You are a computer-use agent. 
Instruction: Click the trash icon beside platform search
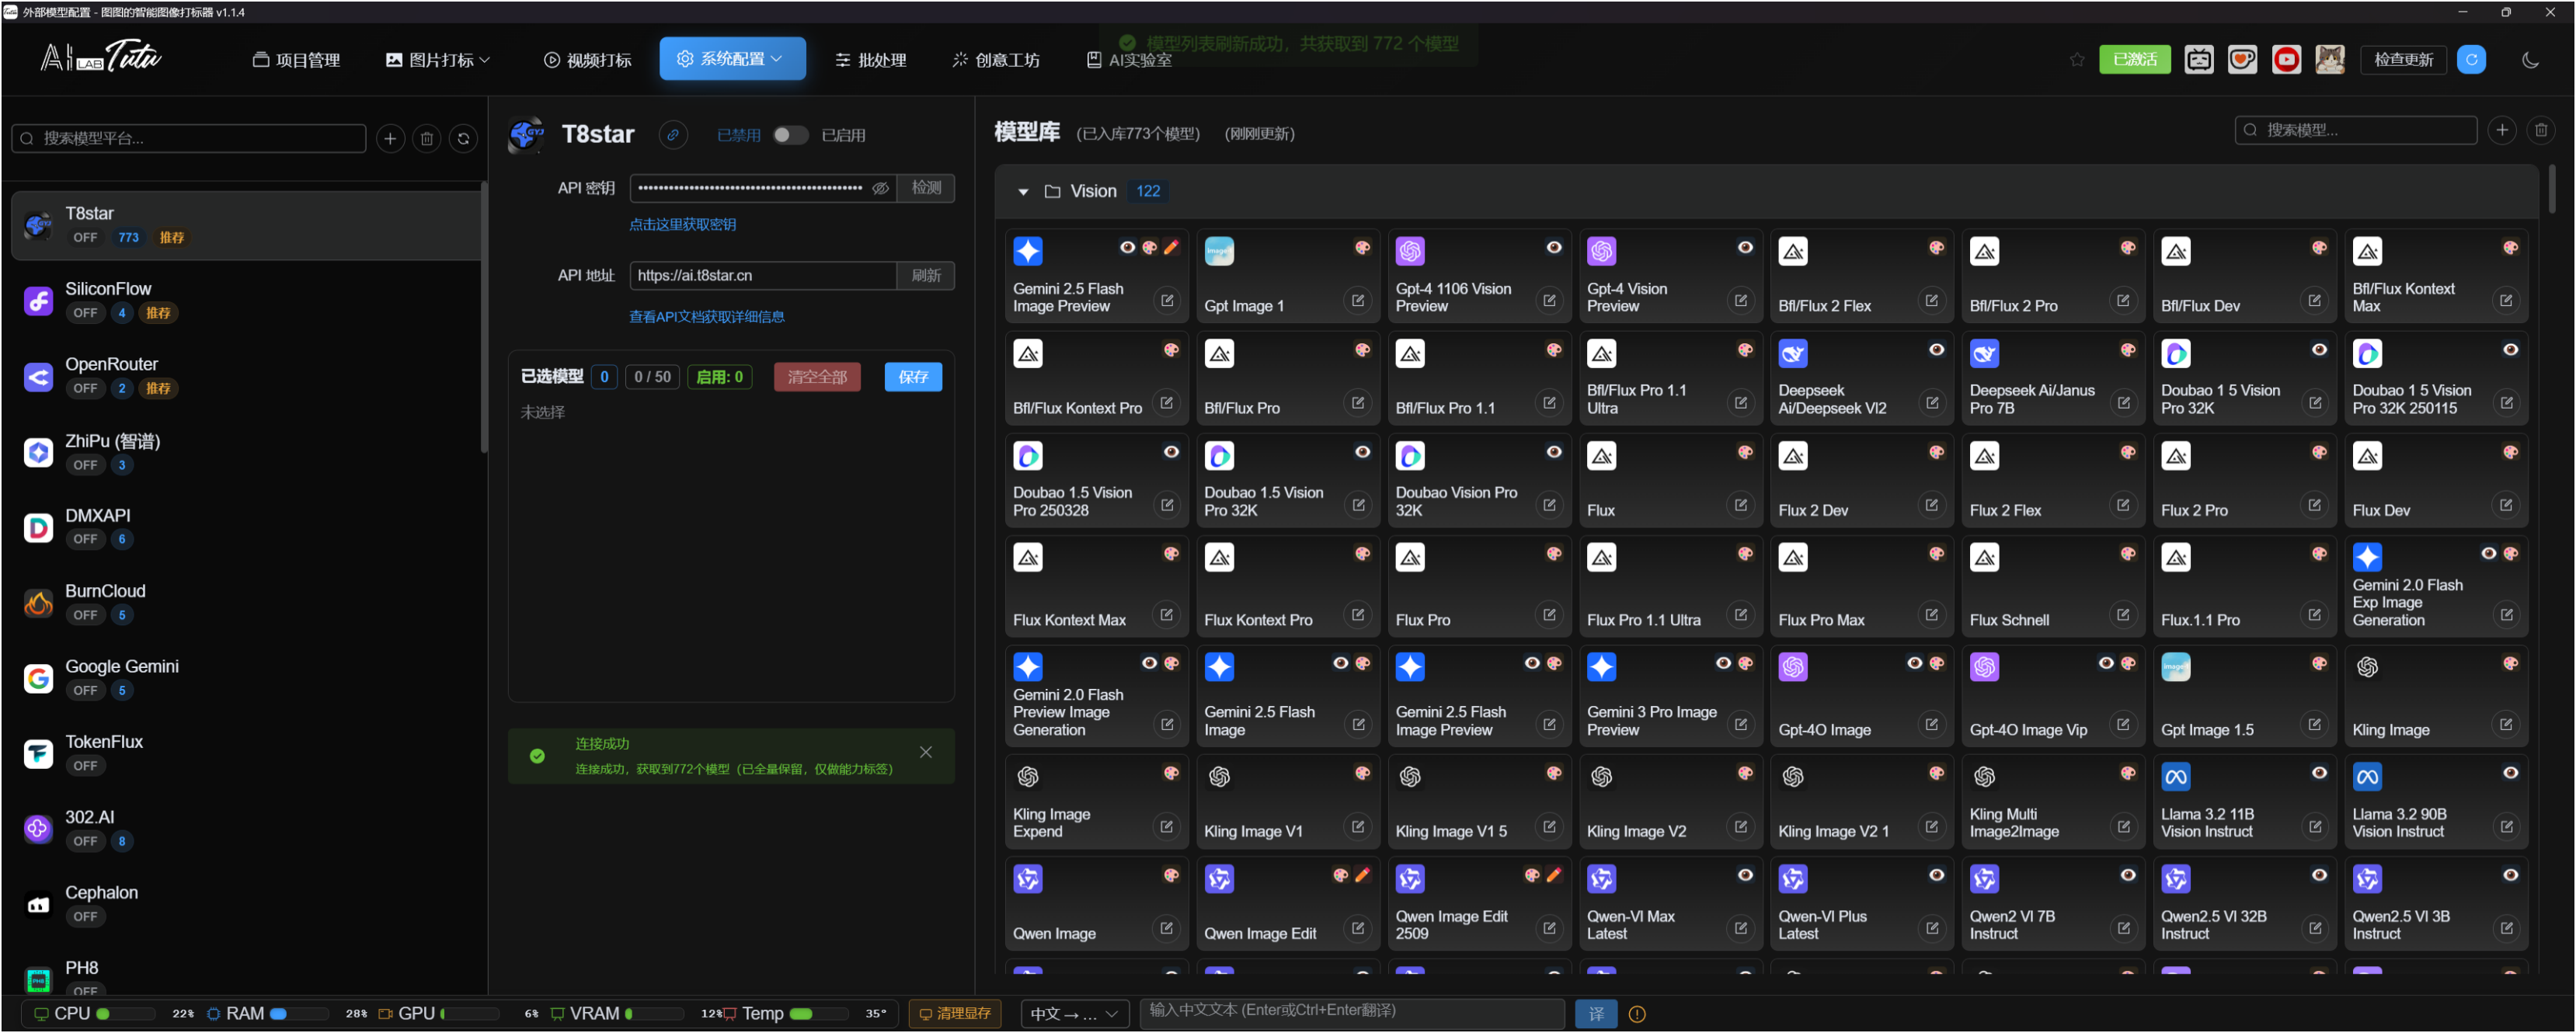coord(427,139)
